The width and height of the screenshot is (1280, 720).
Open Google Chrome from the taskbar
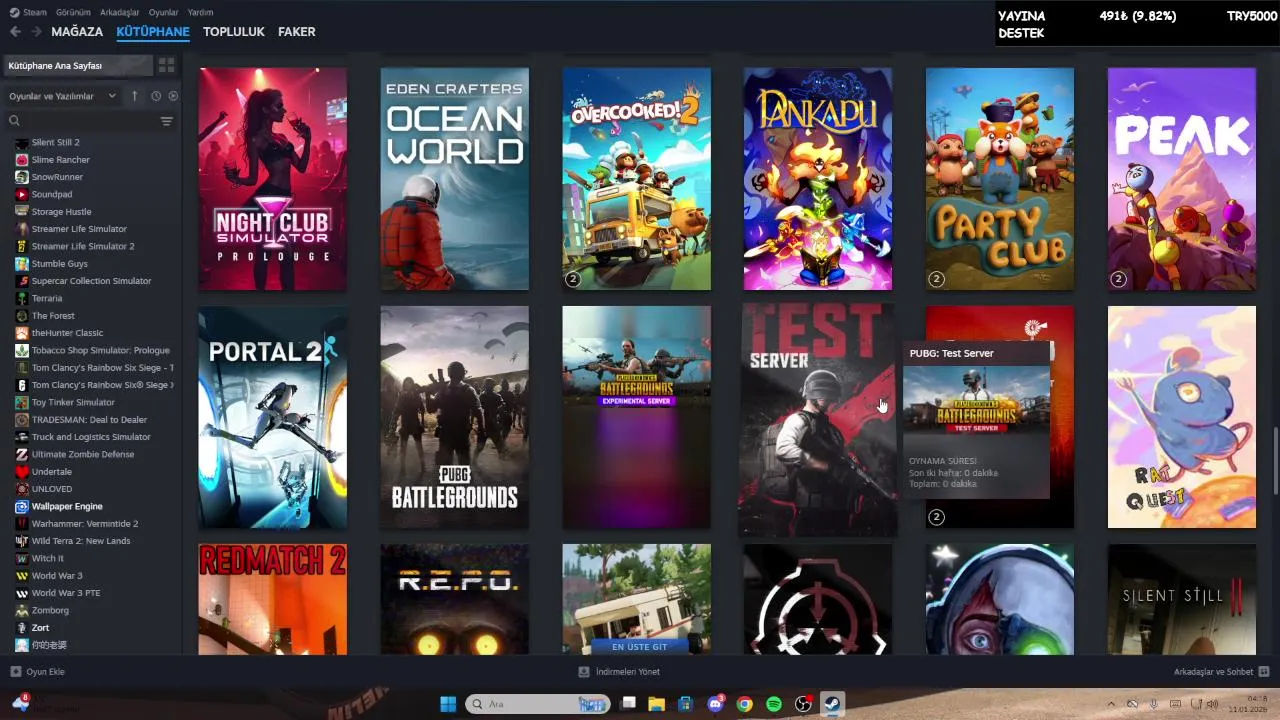744,704
